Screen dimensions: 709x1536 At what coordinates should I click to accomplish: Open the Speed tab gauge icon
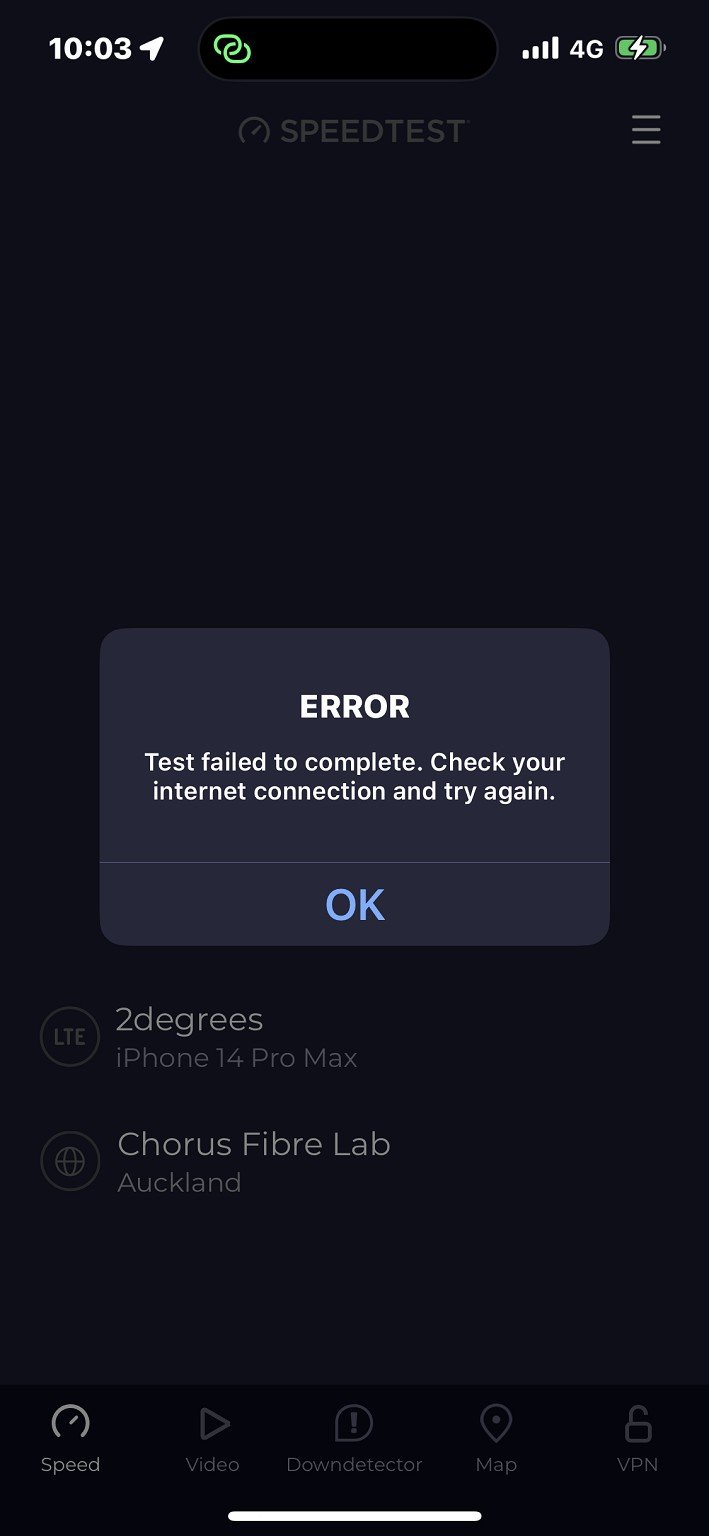coord(70,1422)
